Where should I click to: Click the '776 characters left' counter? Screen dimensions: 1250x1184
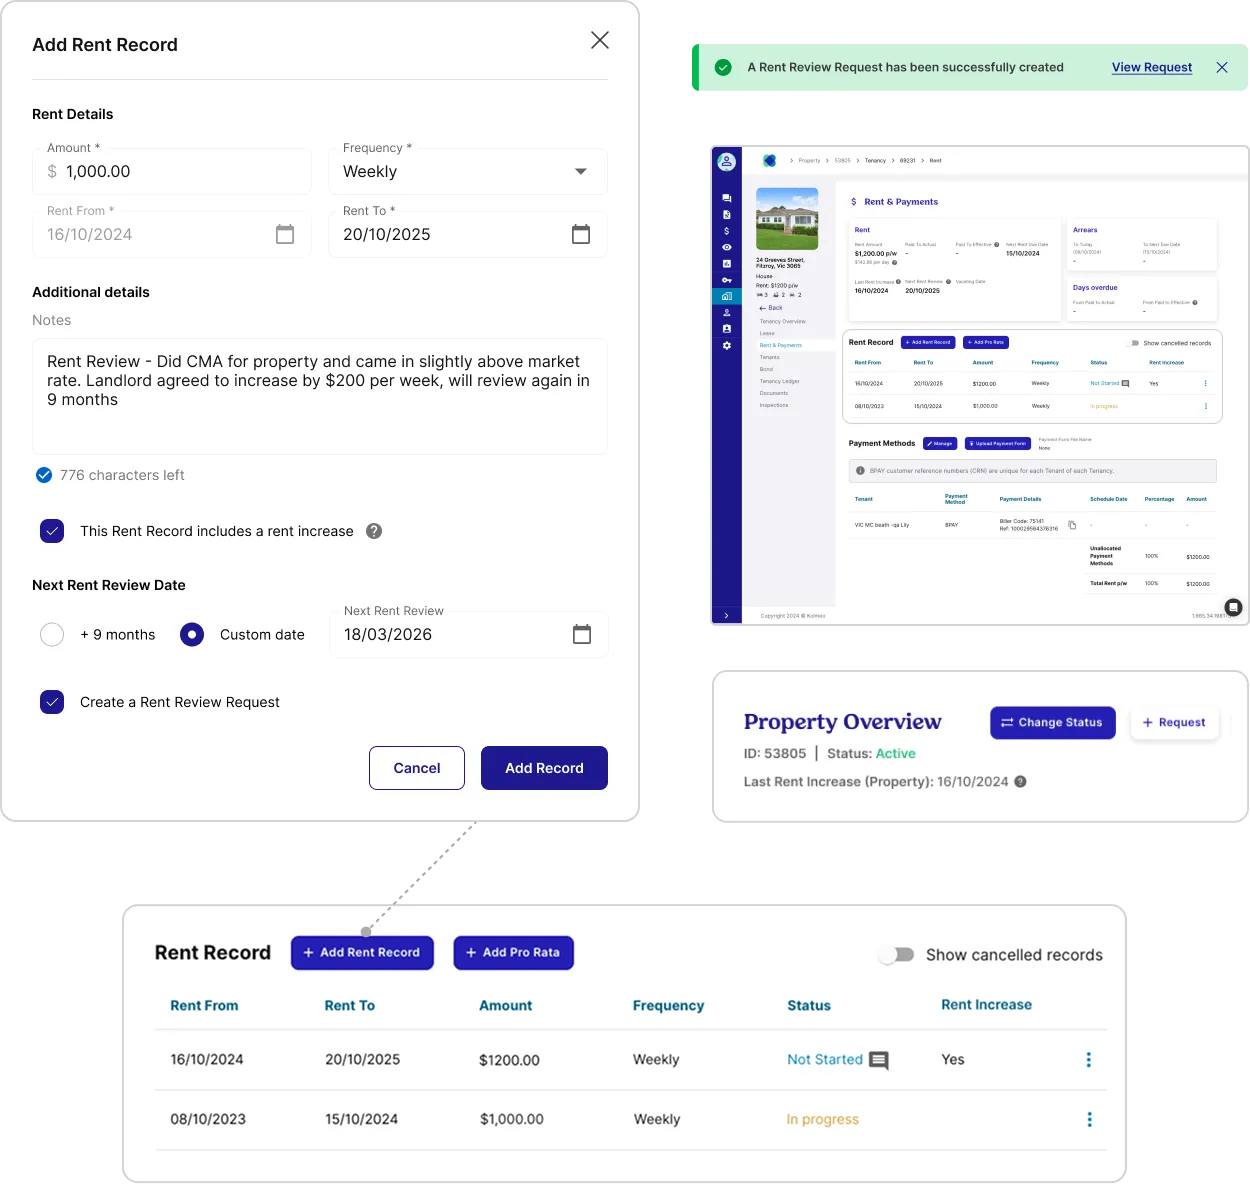[122, 475]
